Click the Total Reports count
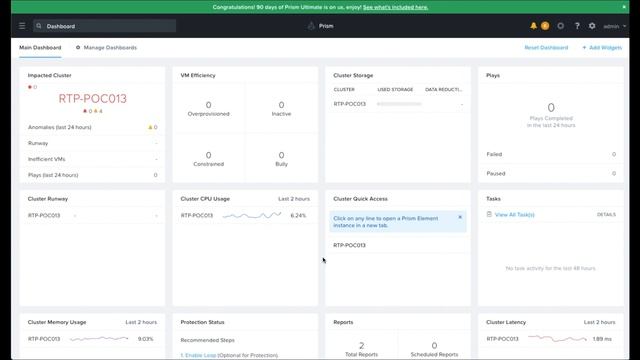The height and width of the screenshot is (360, 640). pyautogui.click(x=362, y=346)
